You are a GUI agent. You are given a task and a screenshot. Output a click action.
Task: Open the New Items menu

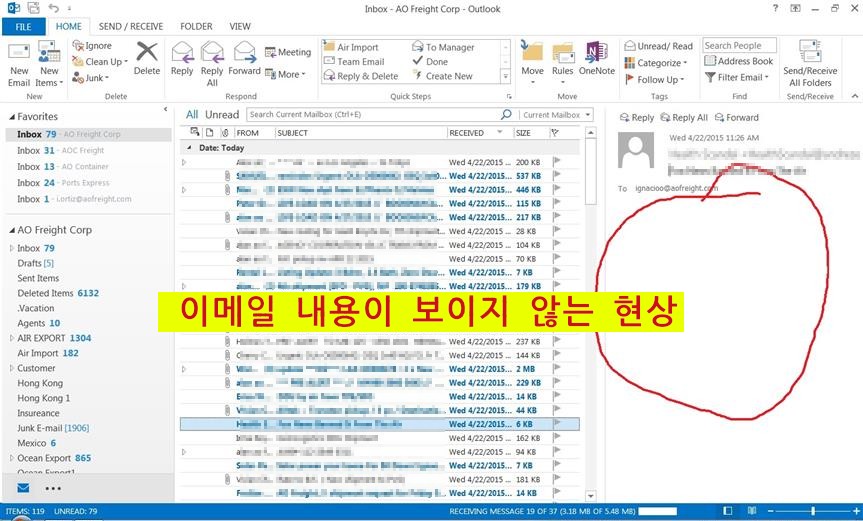pyautogui.click(x=50, y=65)
